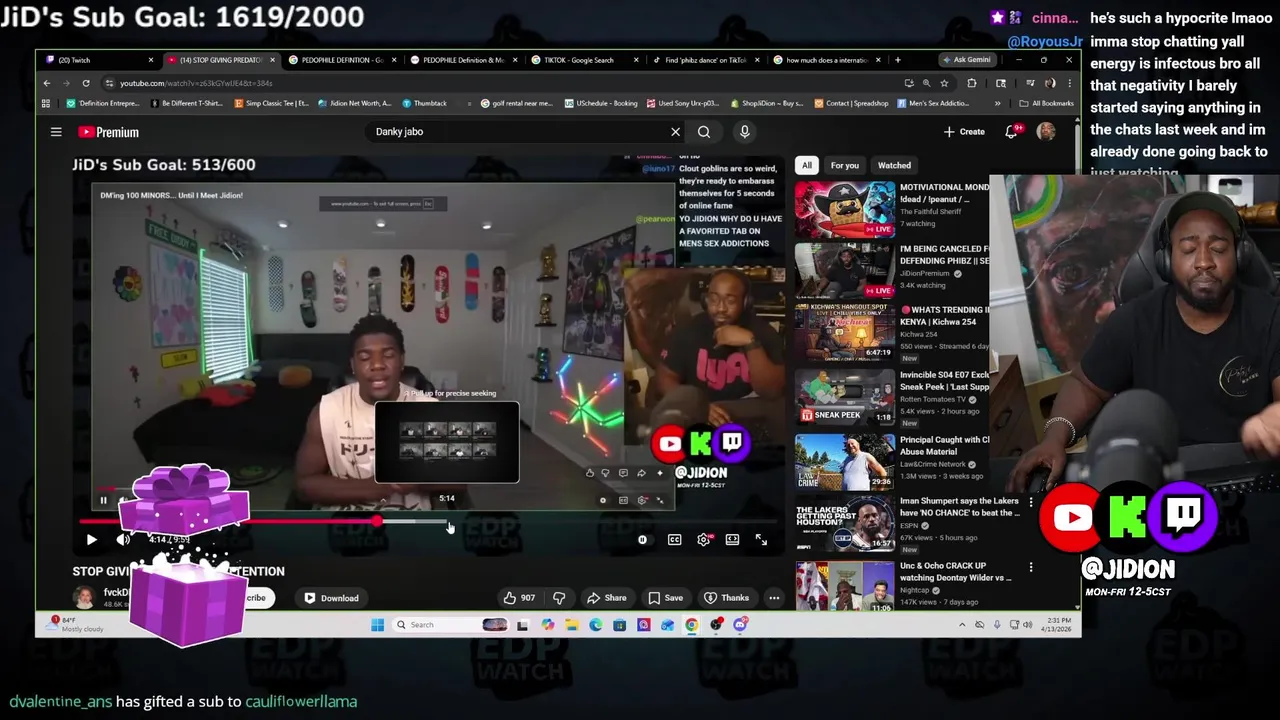Enter full screen mode
1280x720 pixels.
(x=761, y=540)
